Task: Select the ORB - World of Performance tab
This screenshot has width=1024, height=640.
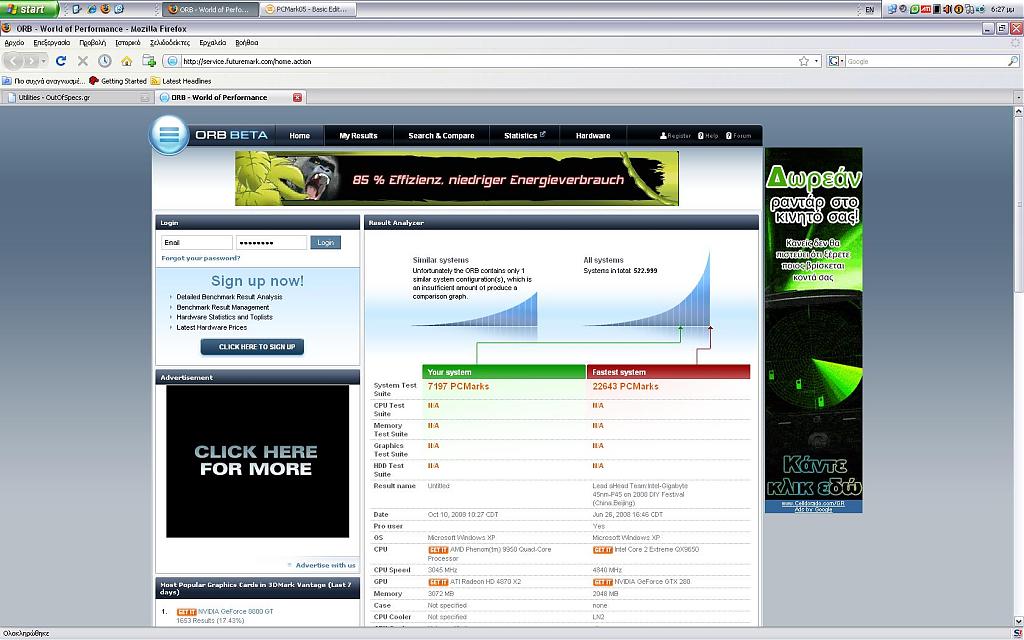Action: [x=231, y=97]
